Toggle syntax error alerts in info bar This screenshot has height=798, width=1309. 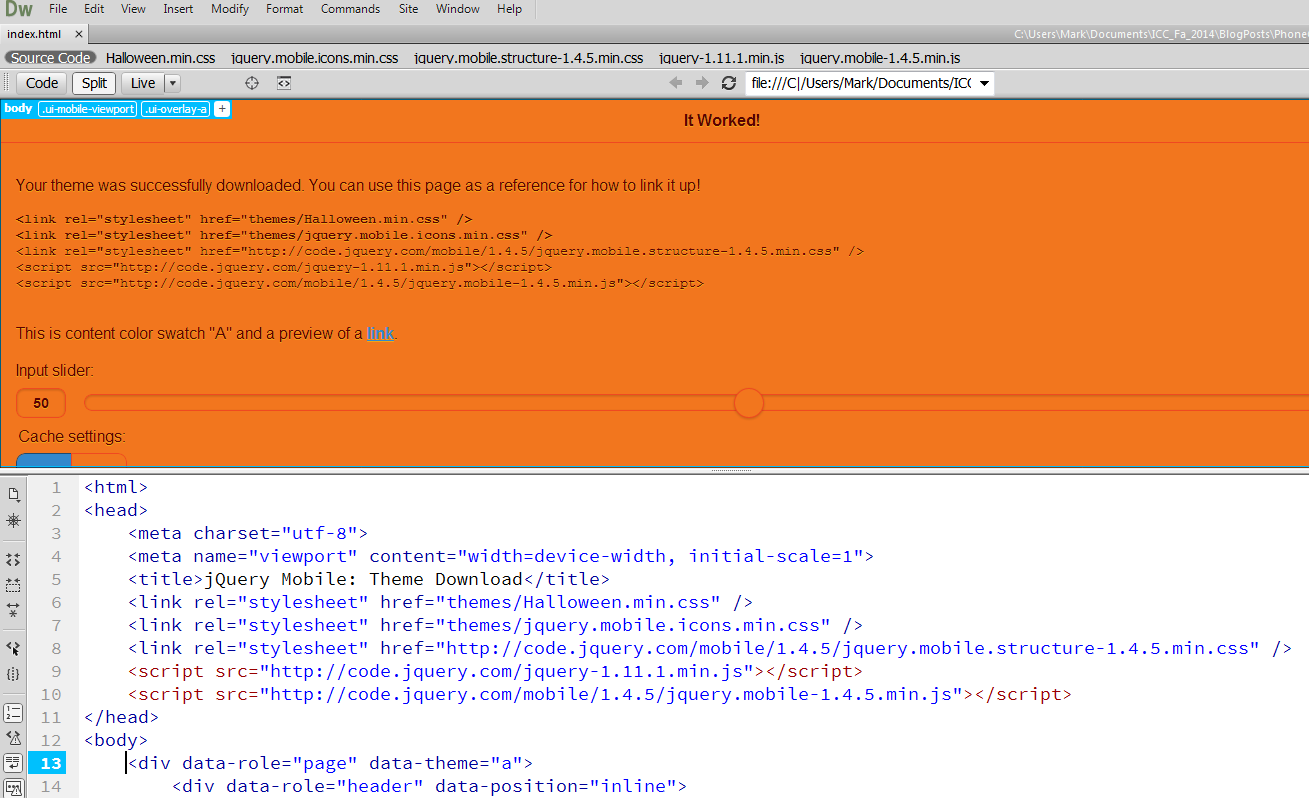click(x=14, y=788)
